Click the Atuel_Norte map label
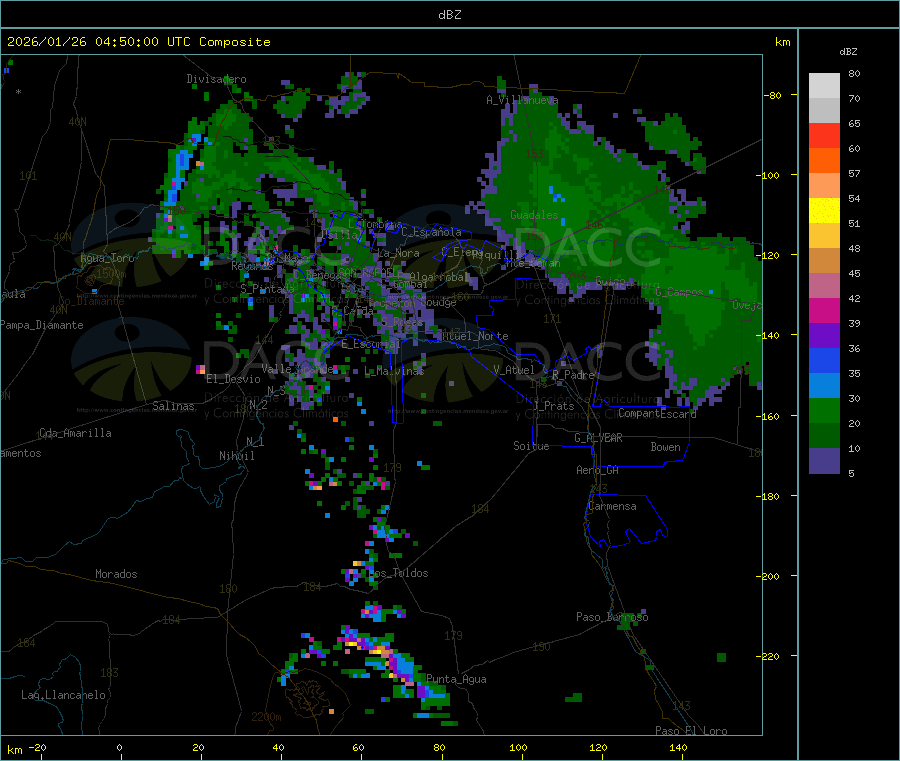Viewport: 900px width, 761px height. tap(475, 336)
